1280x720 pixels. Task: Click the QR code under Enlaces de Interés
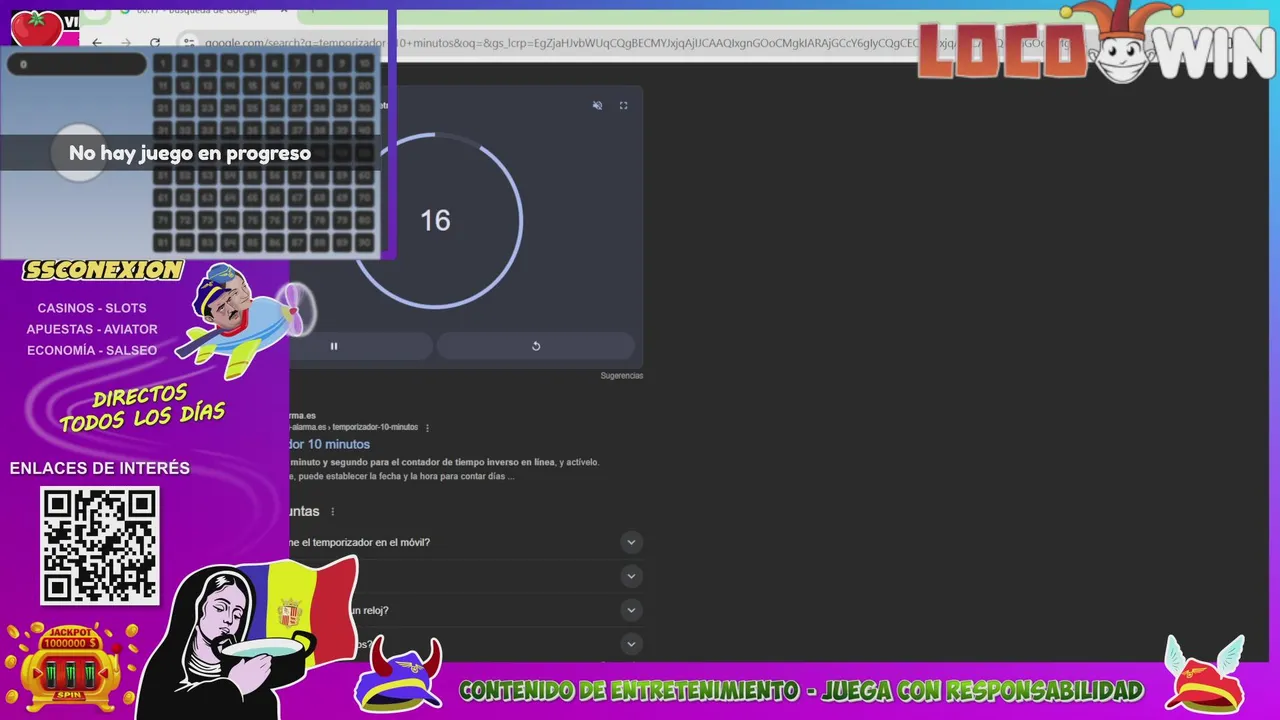click(99, 545)
